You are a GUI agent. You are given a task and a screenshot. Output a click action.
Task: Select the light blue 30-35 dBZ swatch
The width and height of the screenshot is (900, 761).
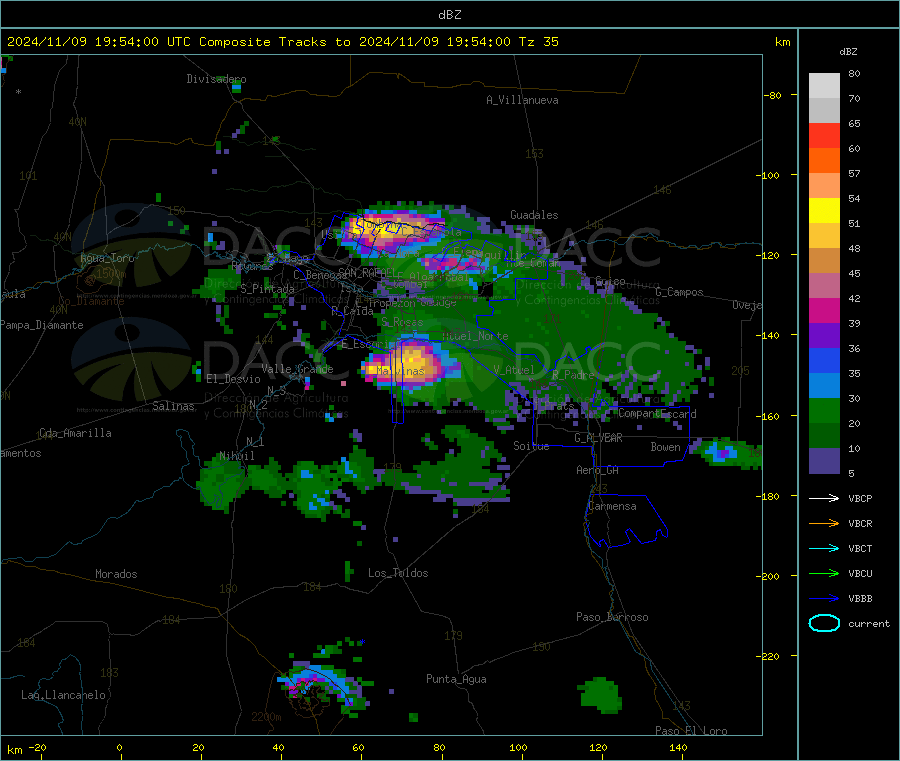point(824,386)
